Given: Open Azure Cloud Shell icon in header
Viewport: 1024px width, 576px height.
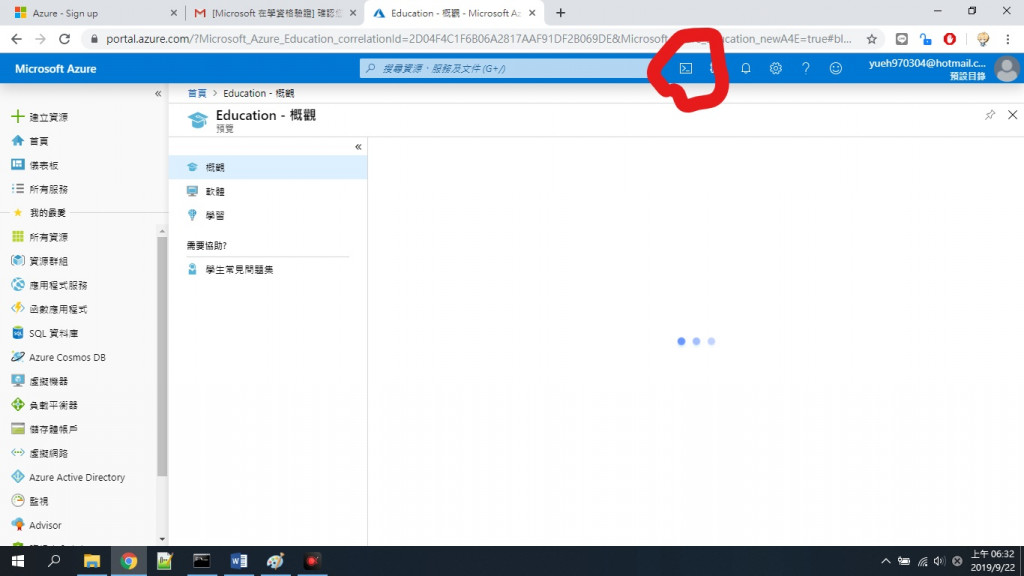Looking at the screenshot, I should [x=685, y=68].
